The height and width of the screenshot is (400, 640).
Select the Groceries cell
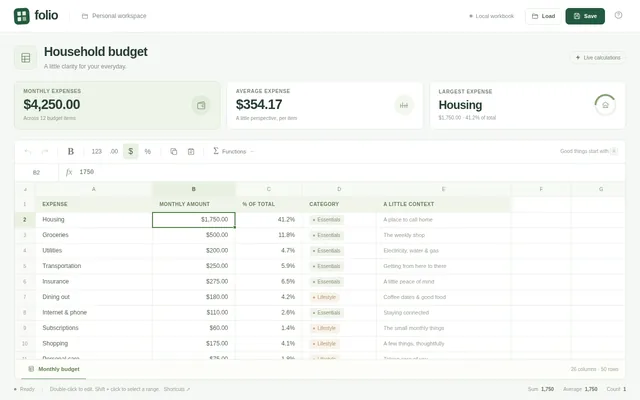coord(94,235)
